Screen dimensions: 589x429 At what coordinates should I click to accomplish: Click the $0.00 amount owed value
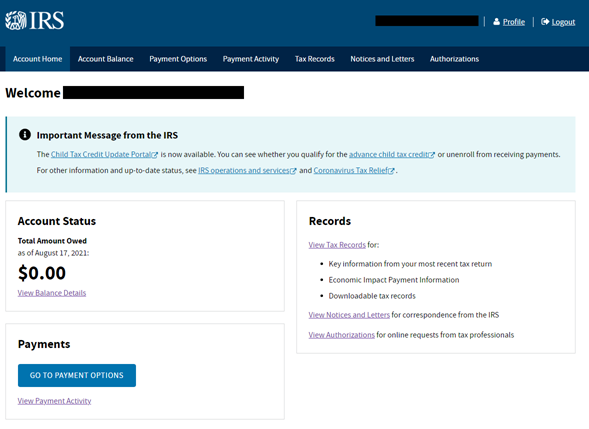point(42,273)
